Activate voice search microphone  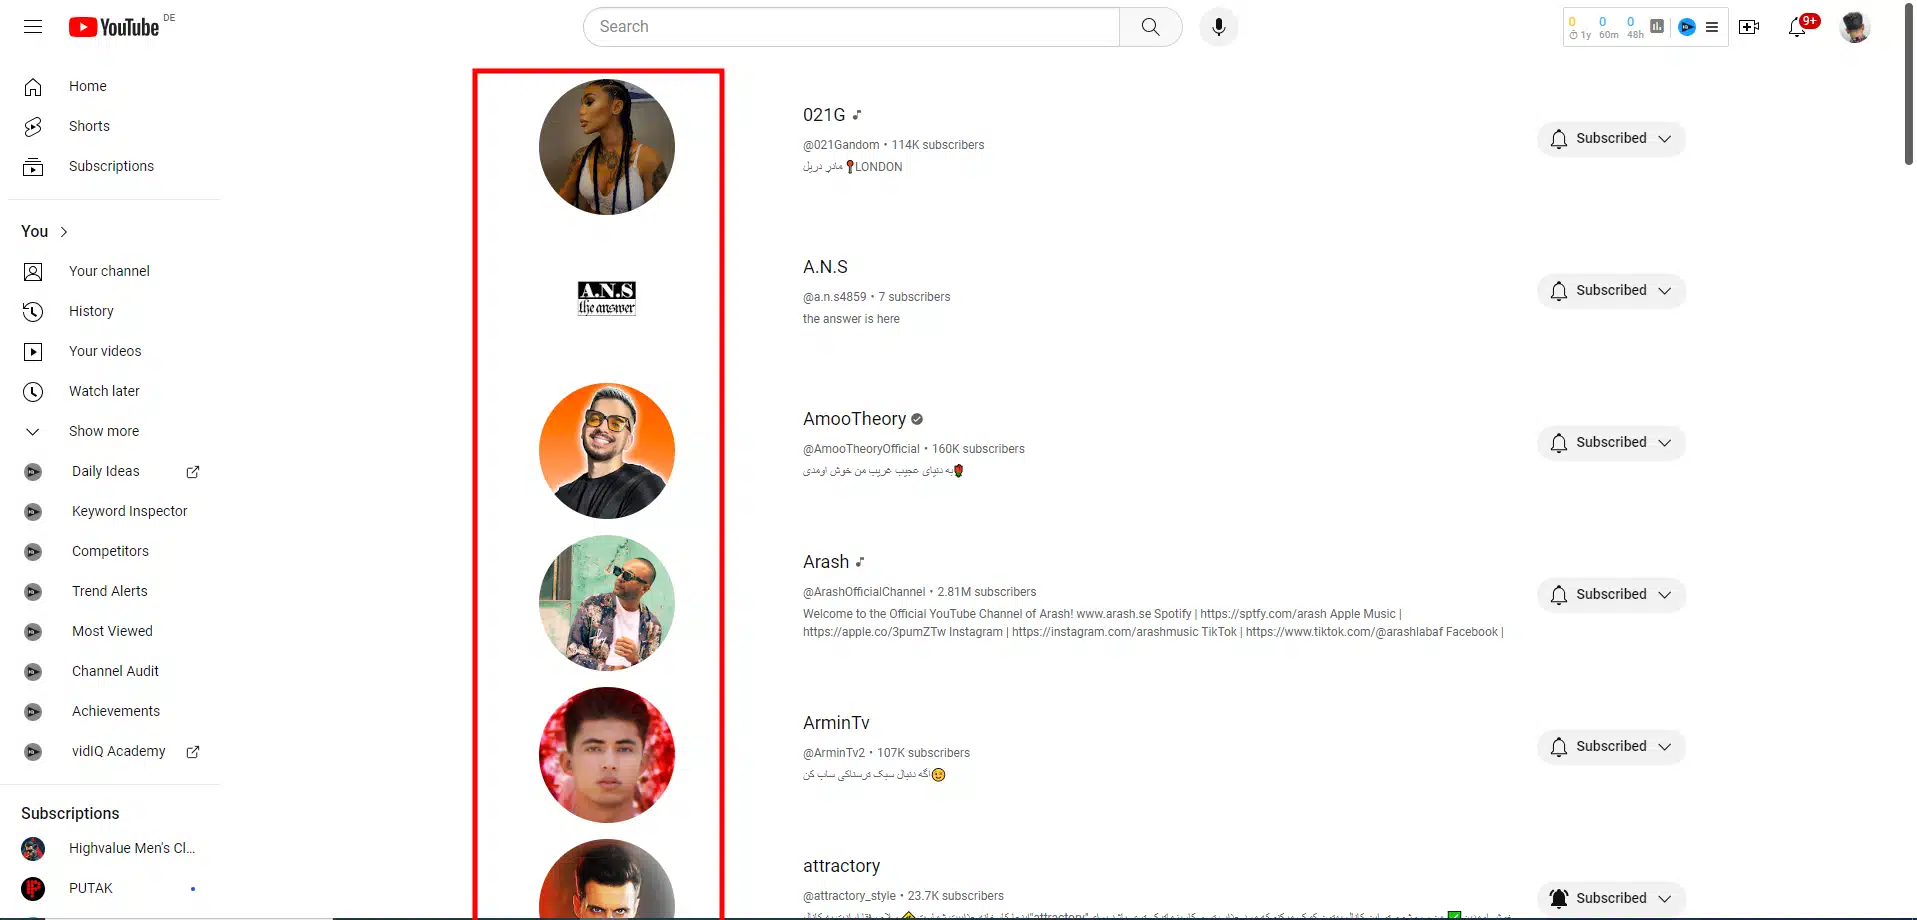(x=1218, y=27)
